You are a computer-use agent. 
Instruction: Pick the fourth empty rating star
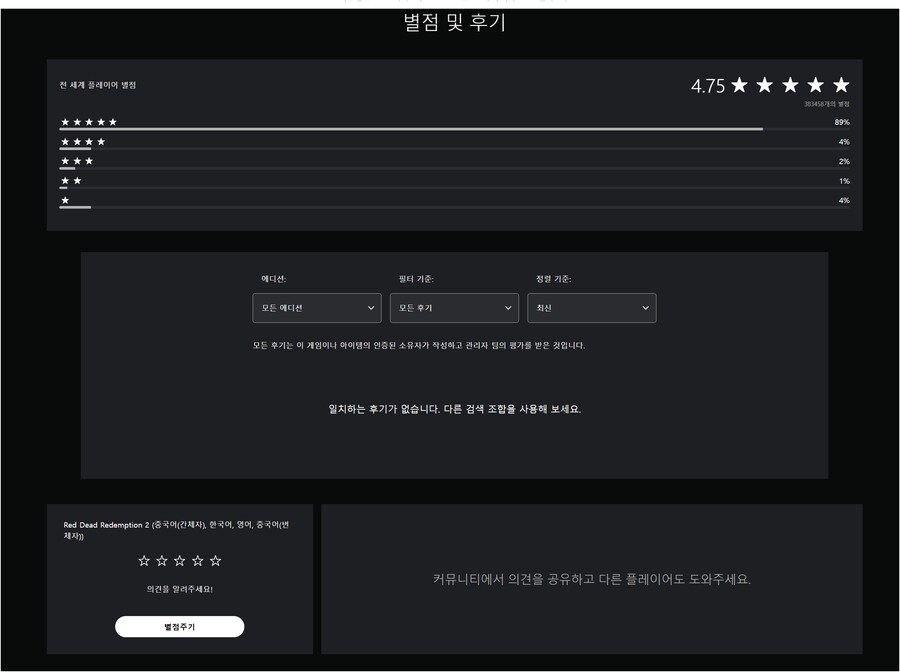[x=198, y=561]
